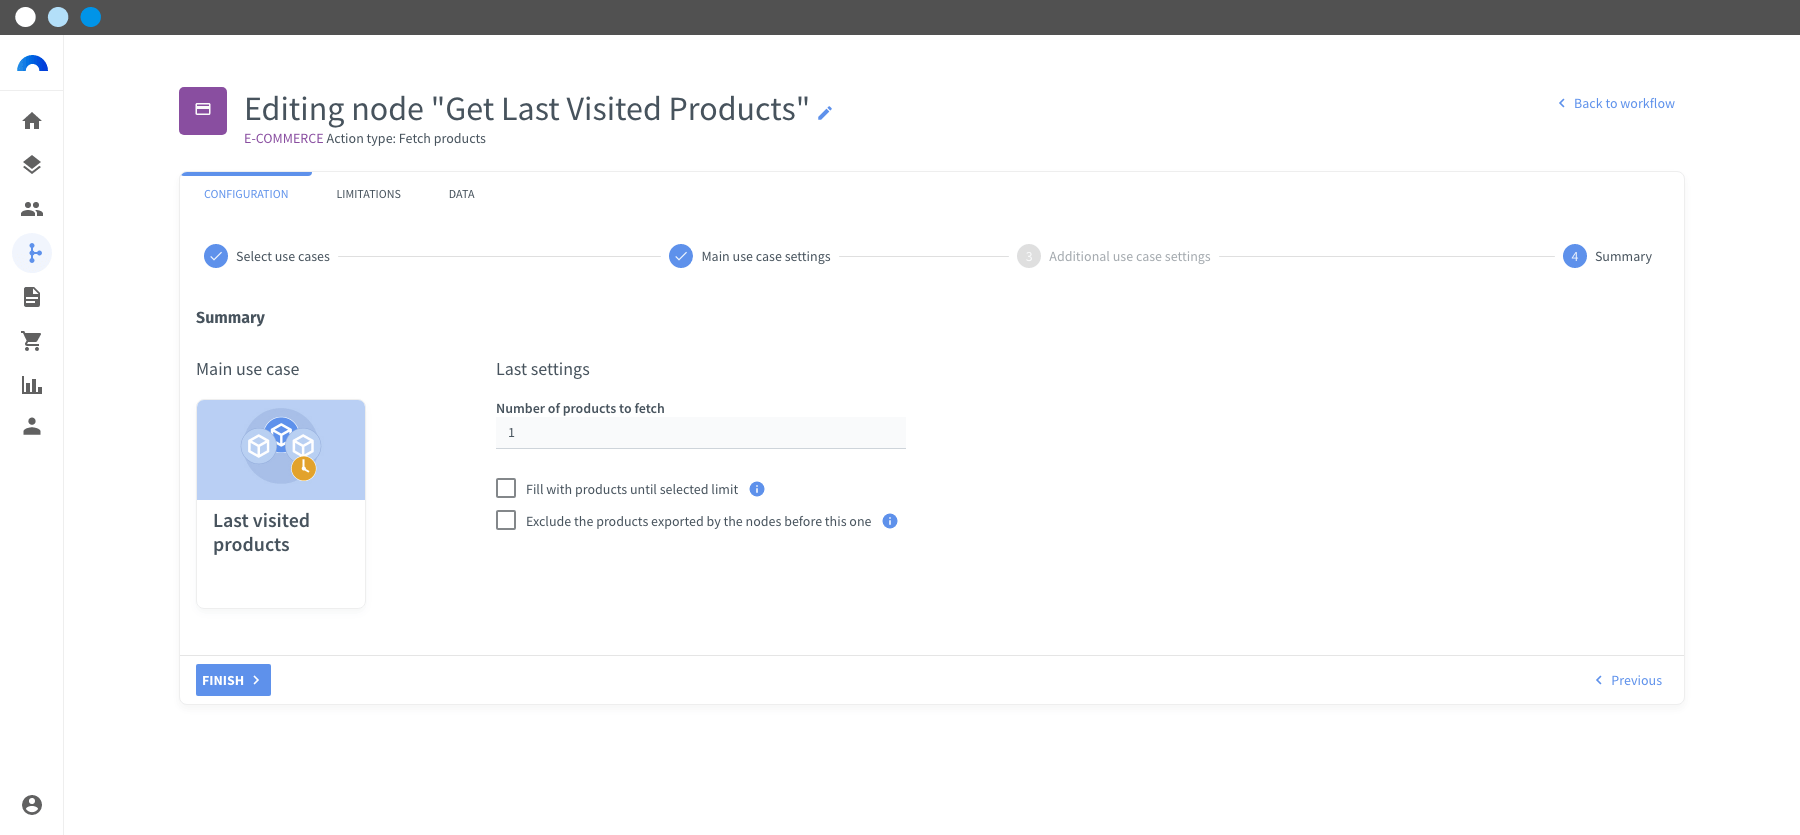
Task: Check Exclude the products exported by nodes
Action: (x=506, y=520)
